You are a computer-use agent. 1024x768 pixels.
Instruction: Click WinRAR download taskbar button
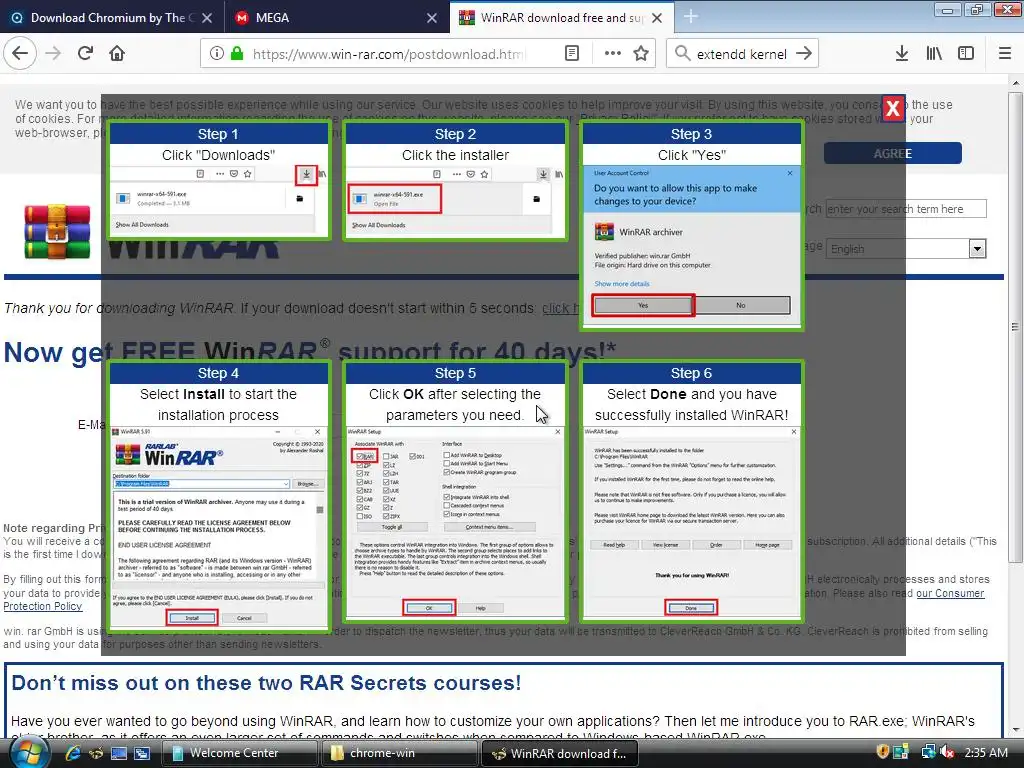[x=558, y=754]
